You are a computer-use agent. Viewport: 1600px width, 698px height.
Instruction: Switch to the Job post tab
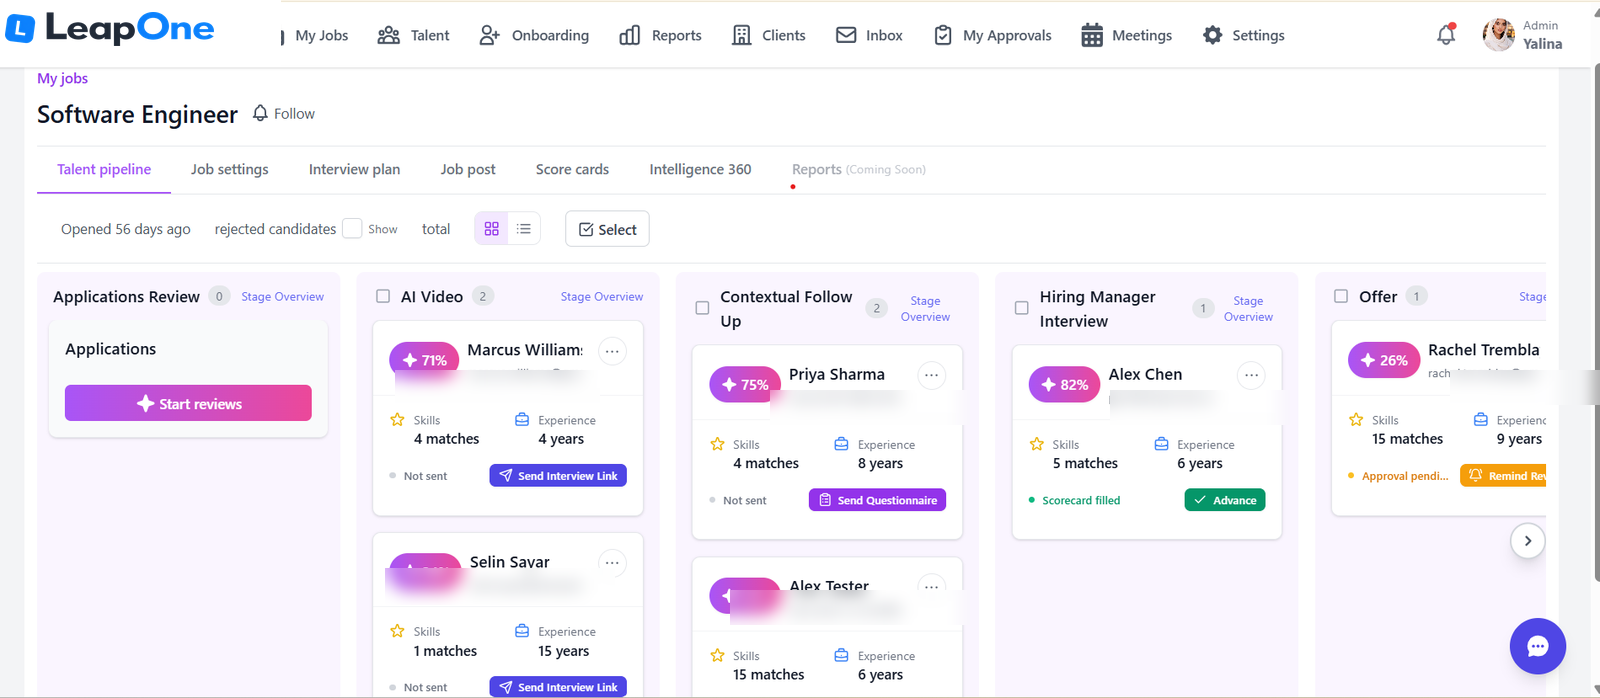point(468,169)
